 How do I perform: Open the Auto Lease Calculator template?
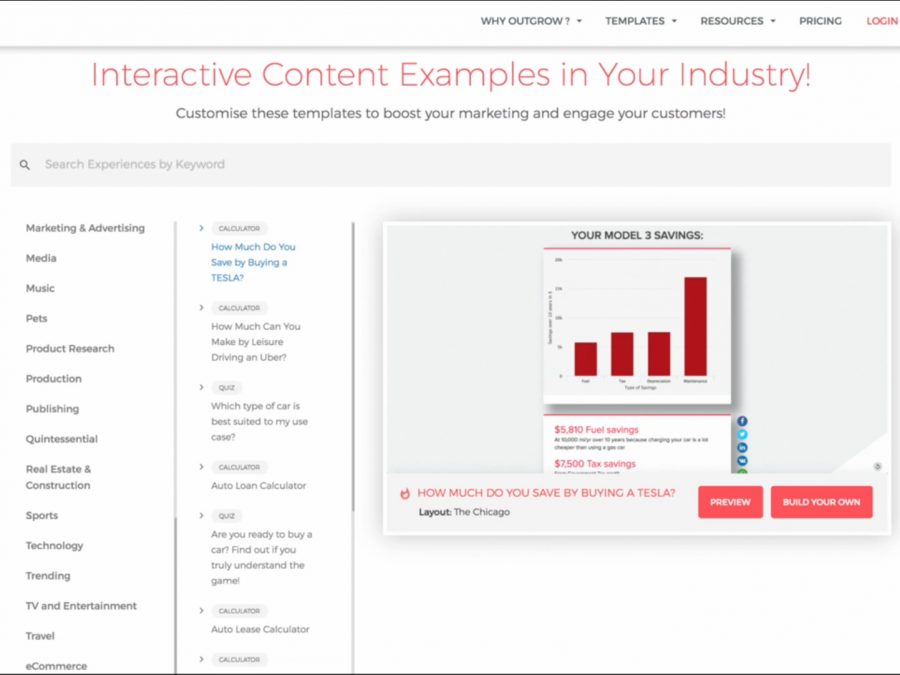260,629
